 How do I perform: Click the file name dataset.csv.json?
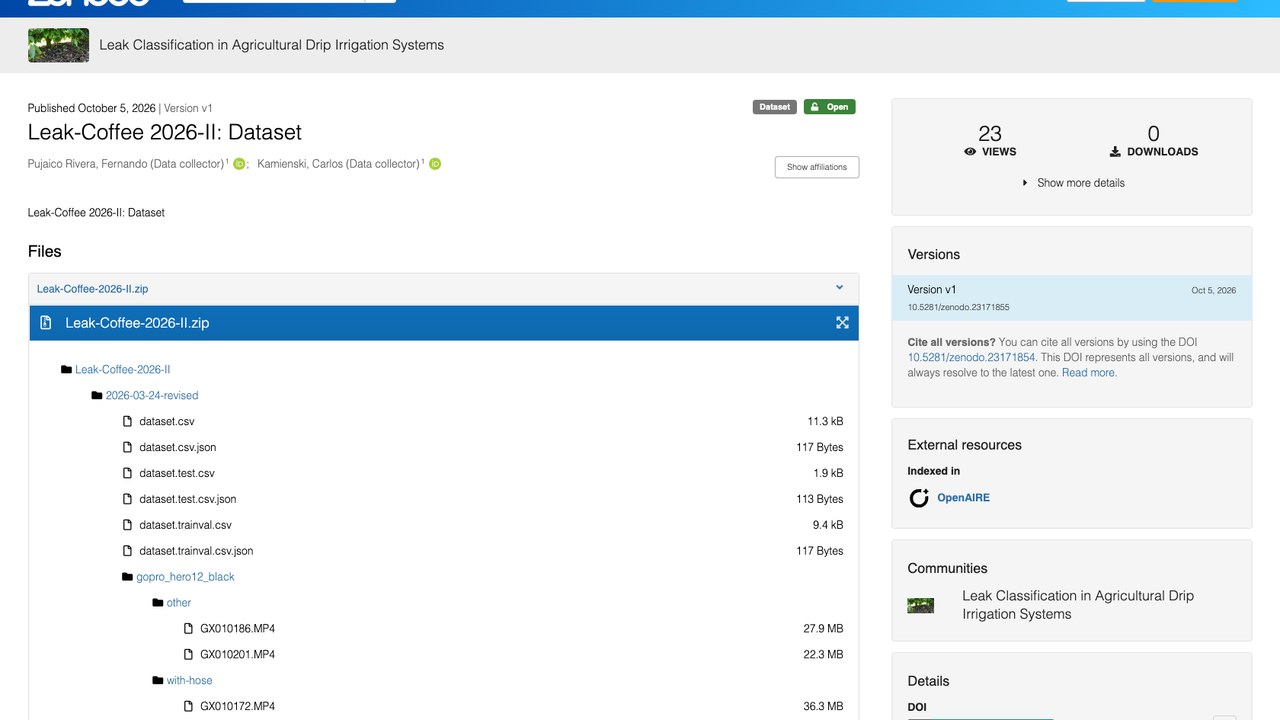pos(178,447)
